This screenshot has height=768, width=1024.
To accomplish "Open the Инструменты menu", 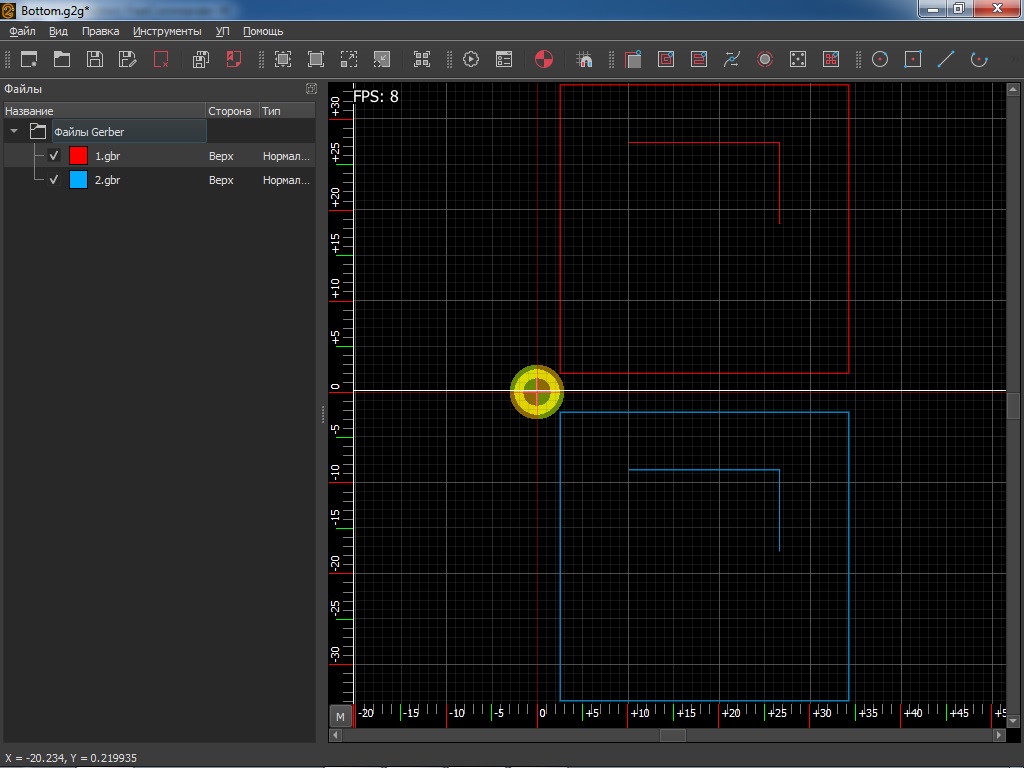I will pyautogui.click(x=167, y=31).
